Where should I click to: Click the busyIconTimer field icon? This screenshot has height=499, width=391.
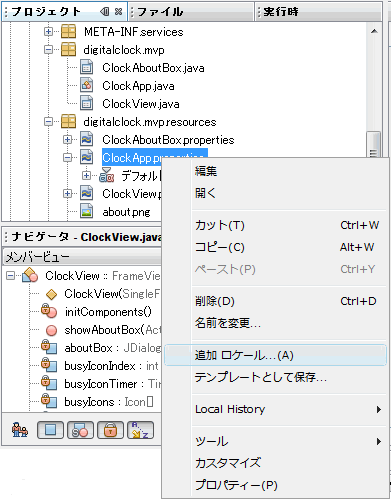pos(49,383)
